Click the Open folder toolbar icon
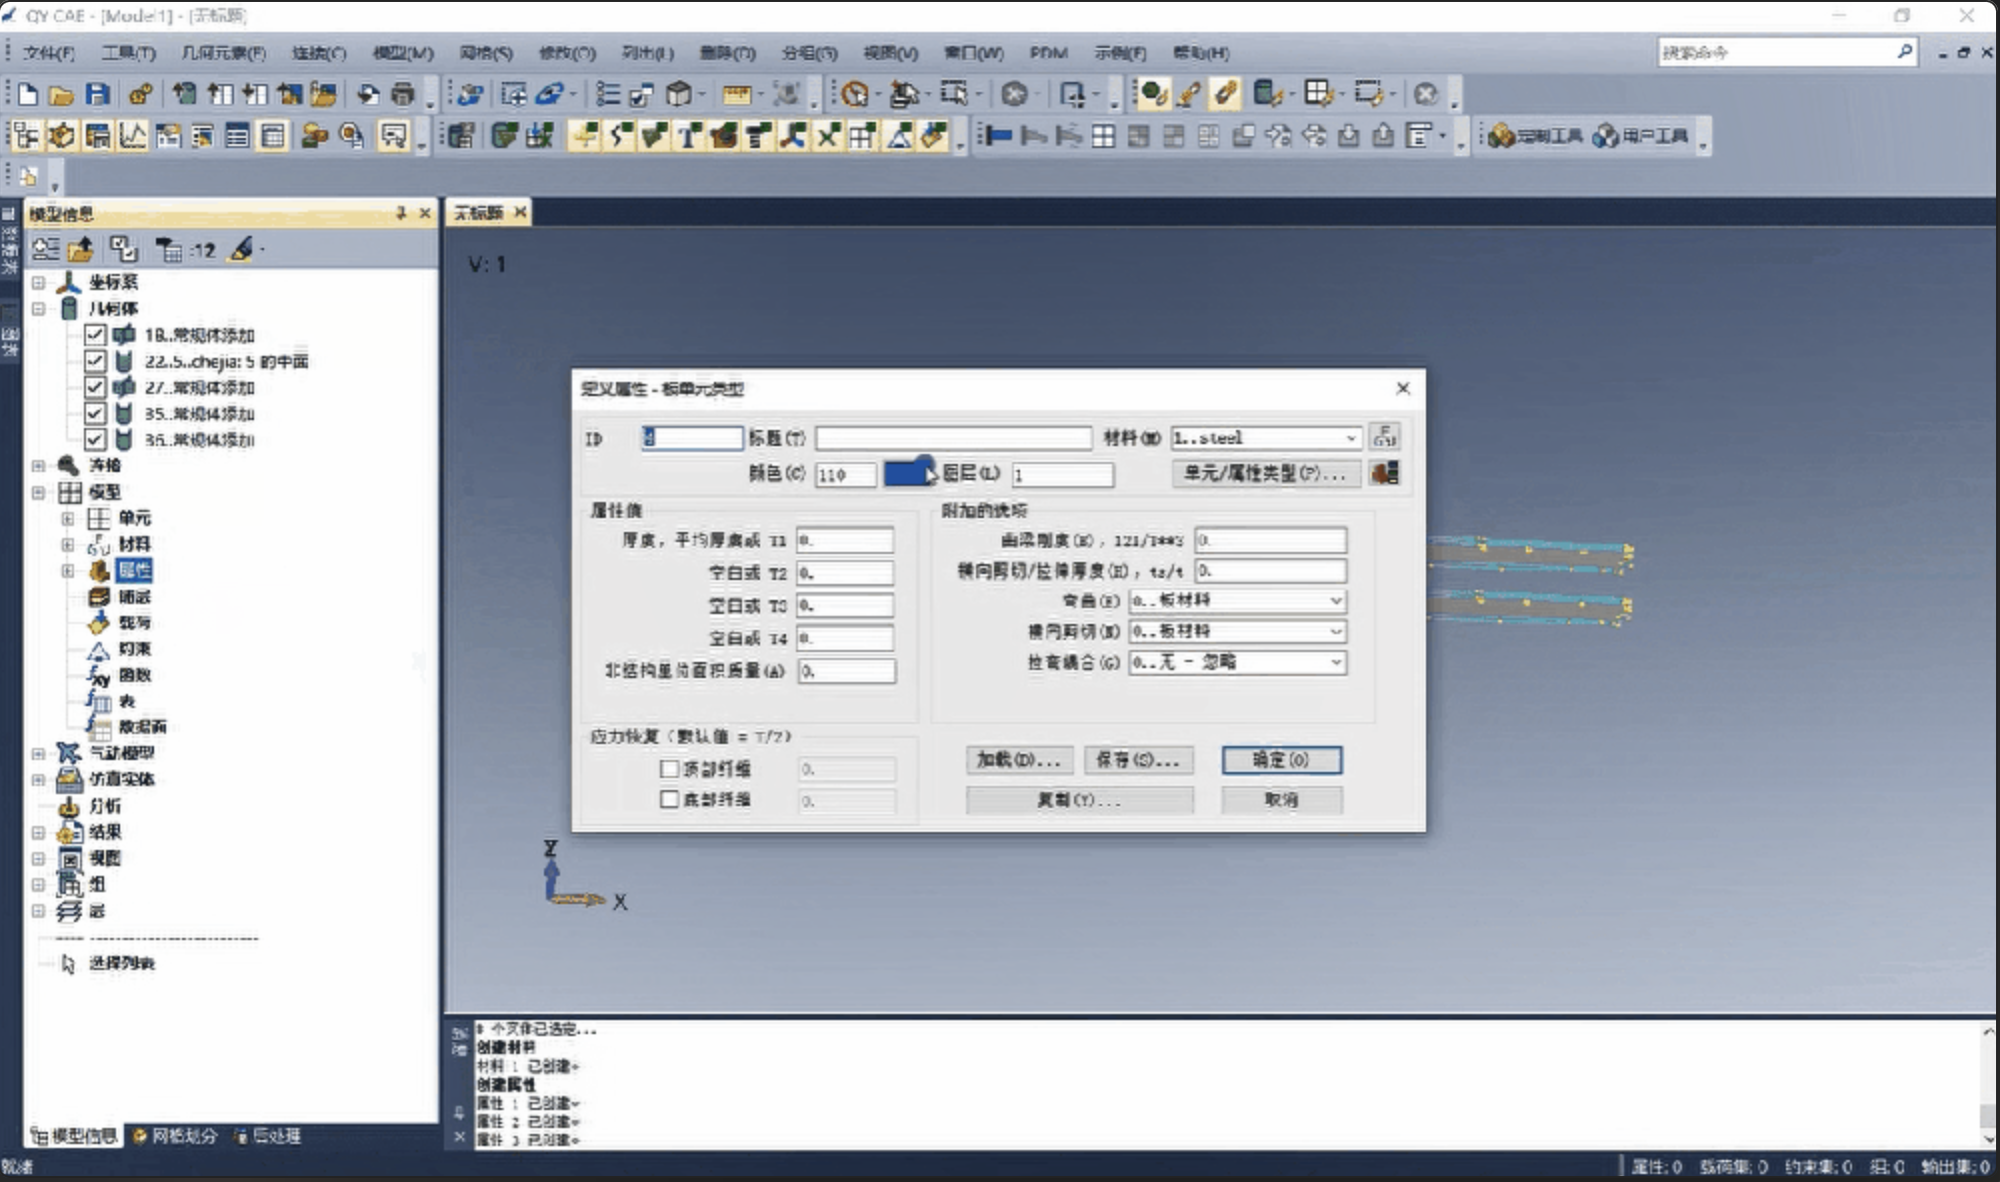The image size is (2000, 1182). pyautogui.click(x=61, y=95)
